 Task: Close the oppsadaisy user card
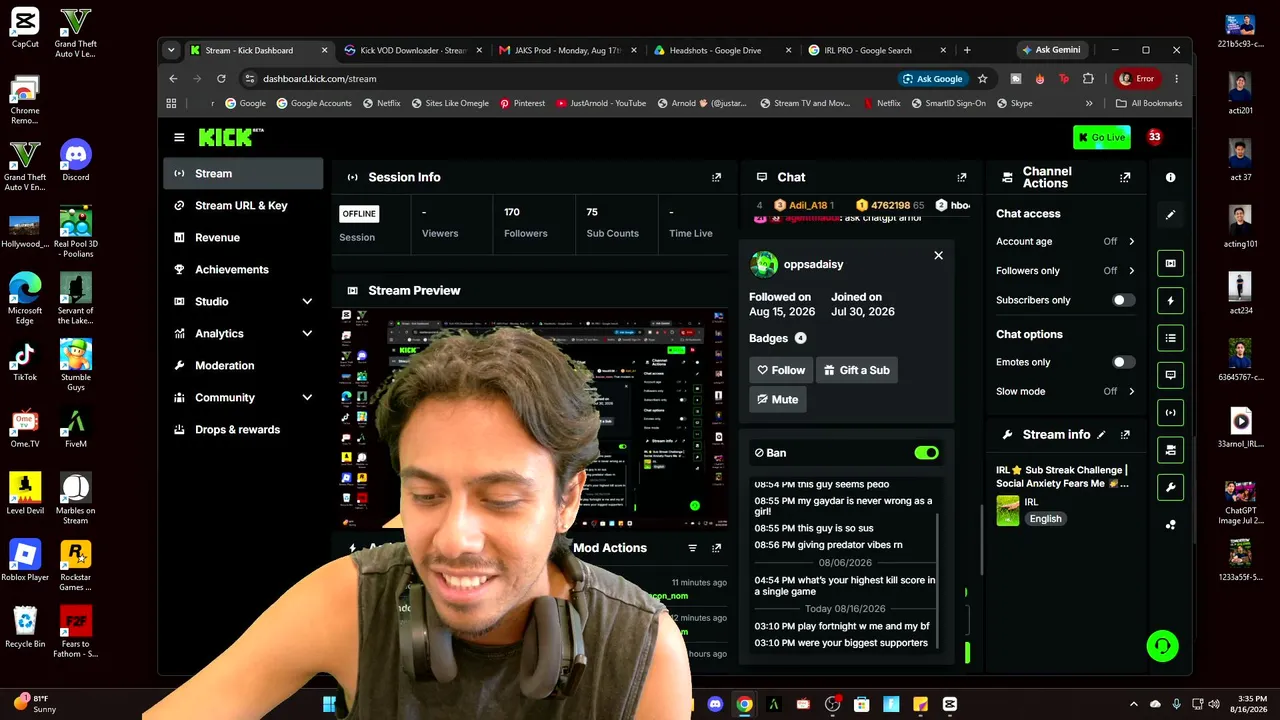(x=938, y=255)
